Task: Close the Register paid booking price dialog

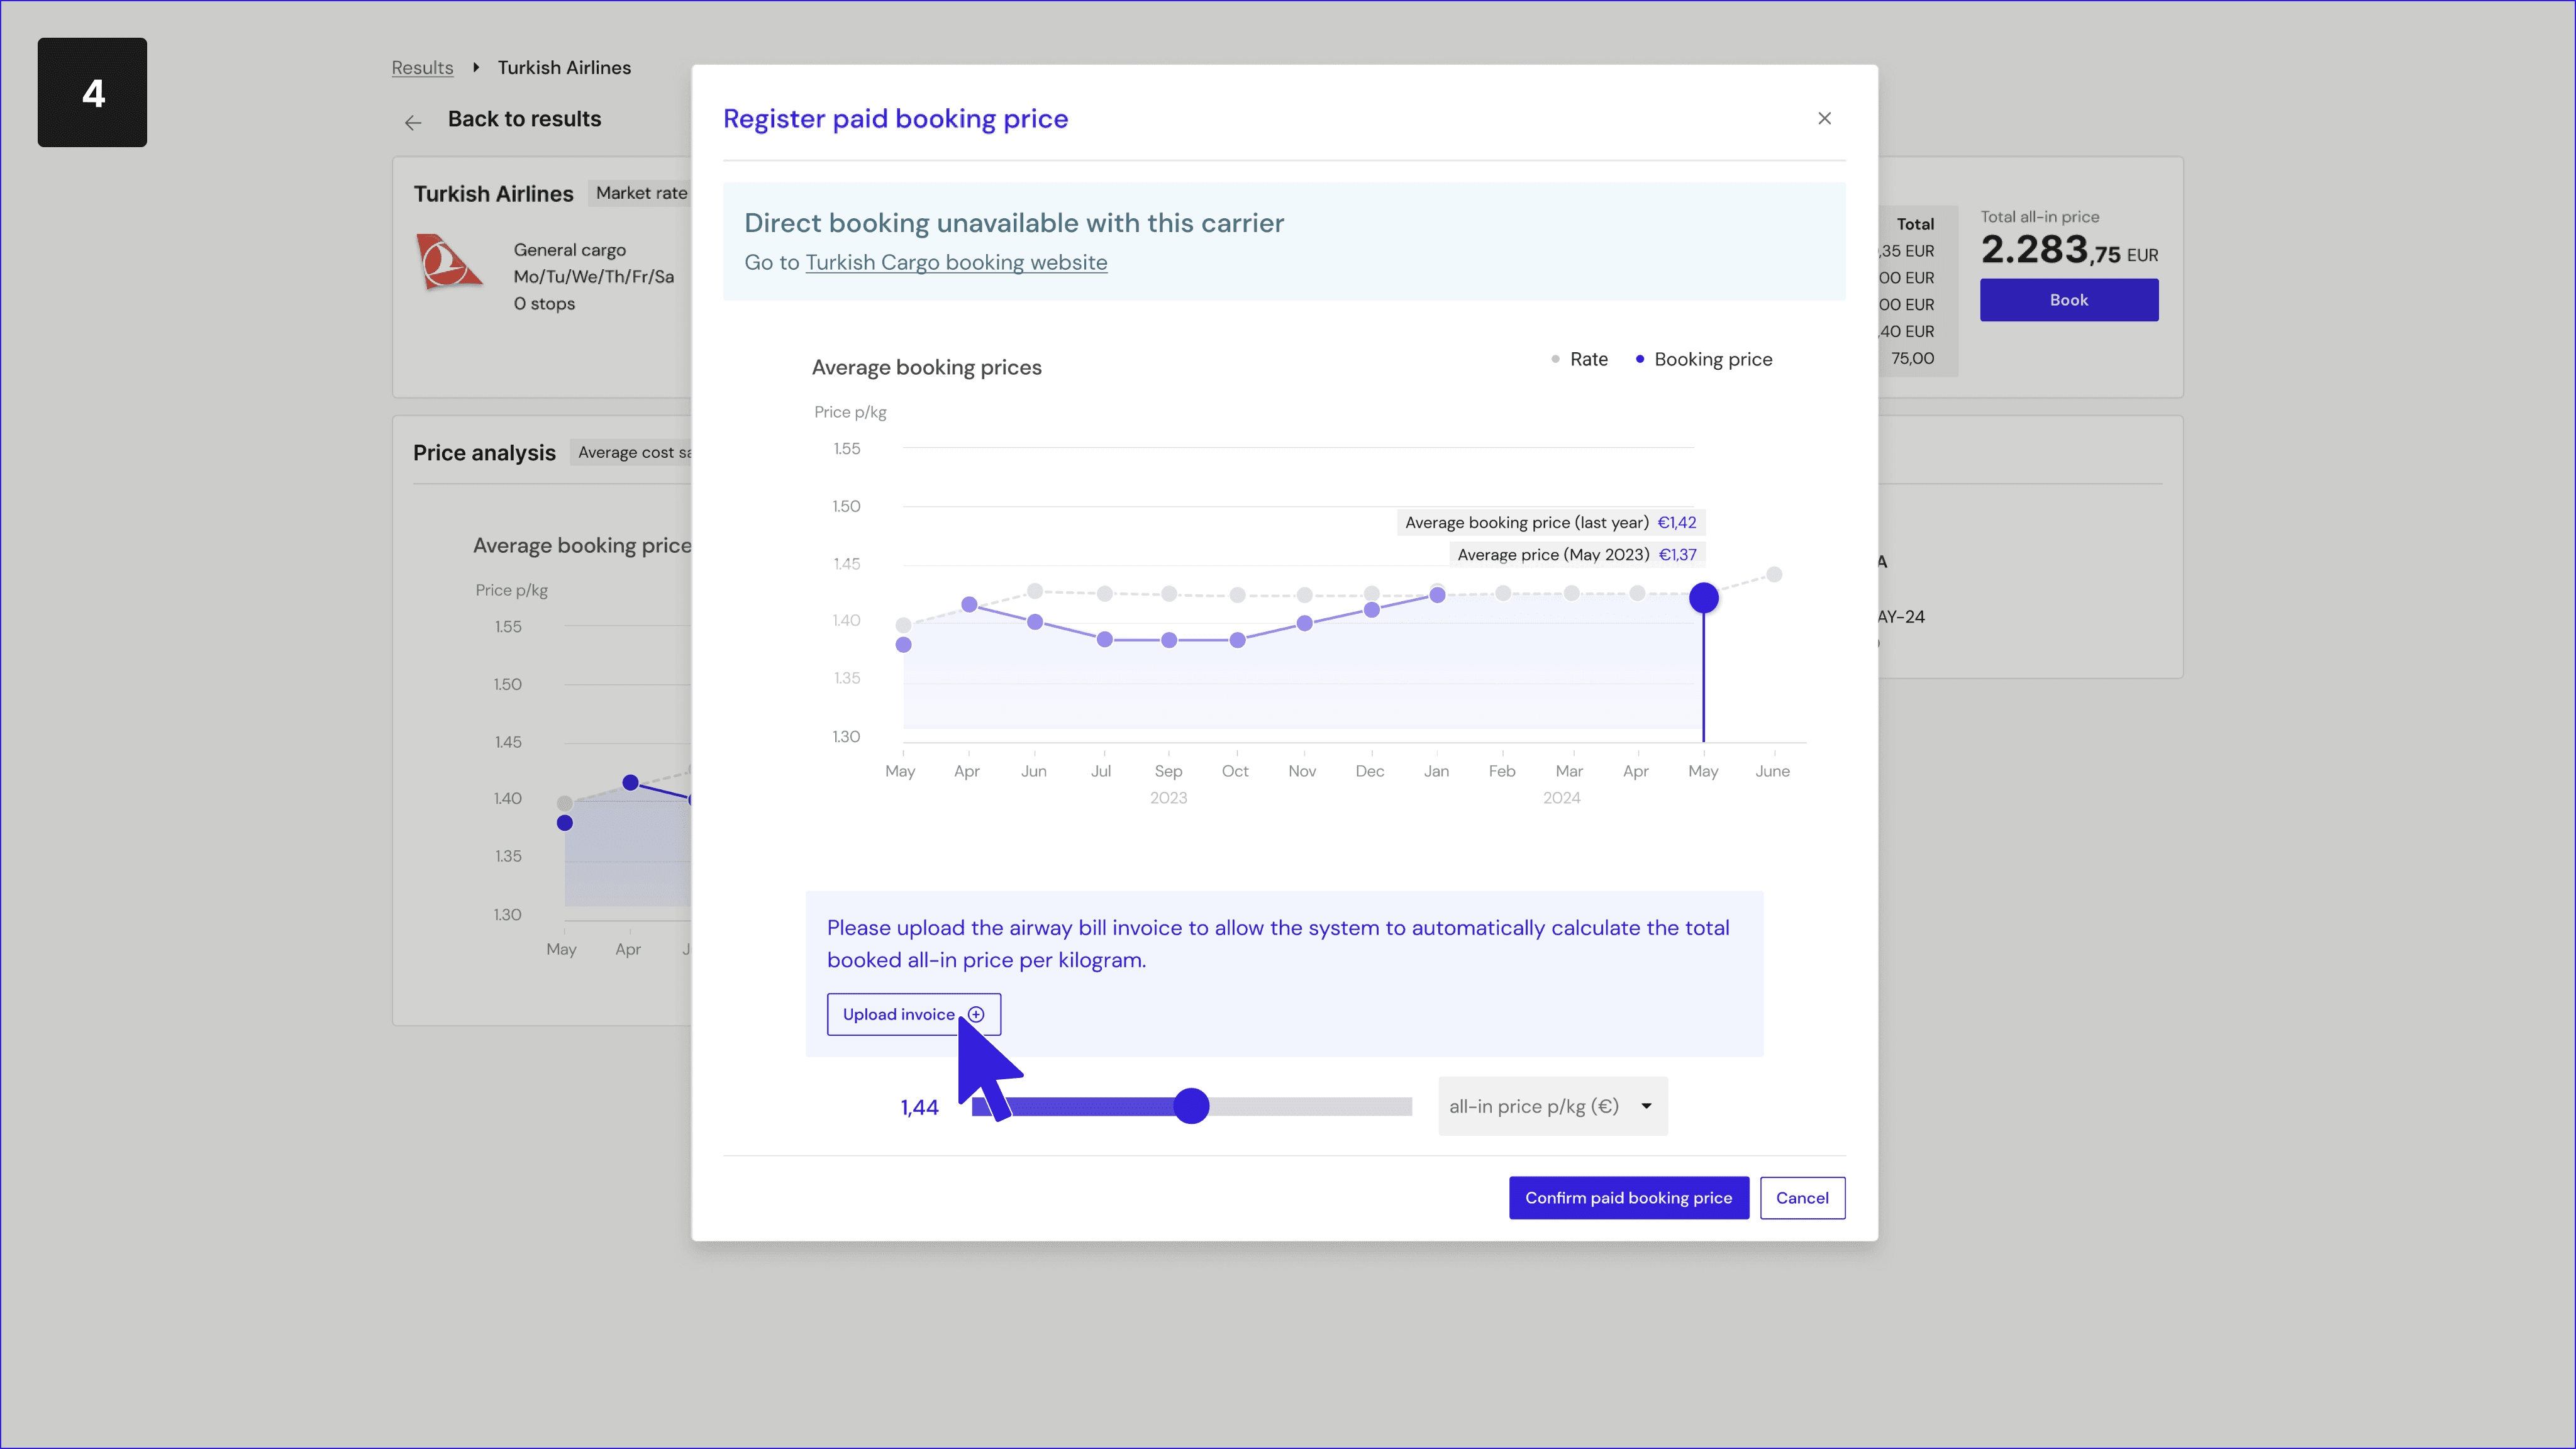Action: 1824,118
